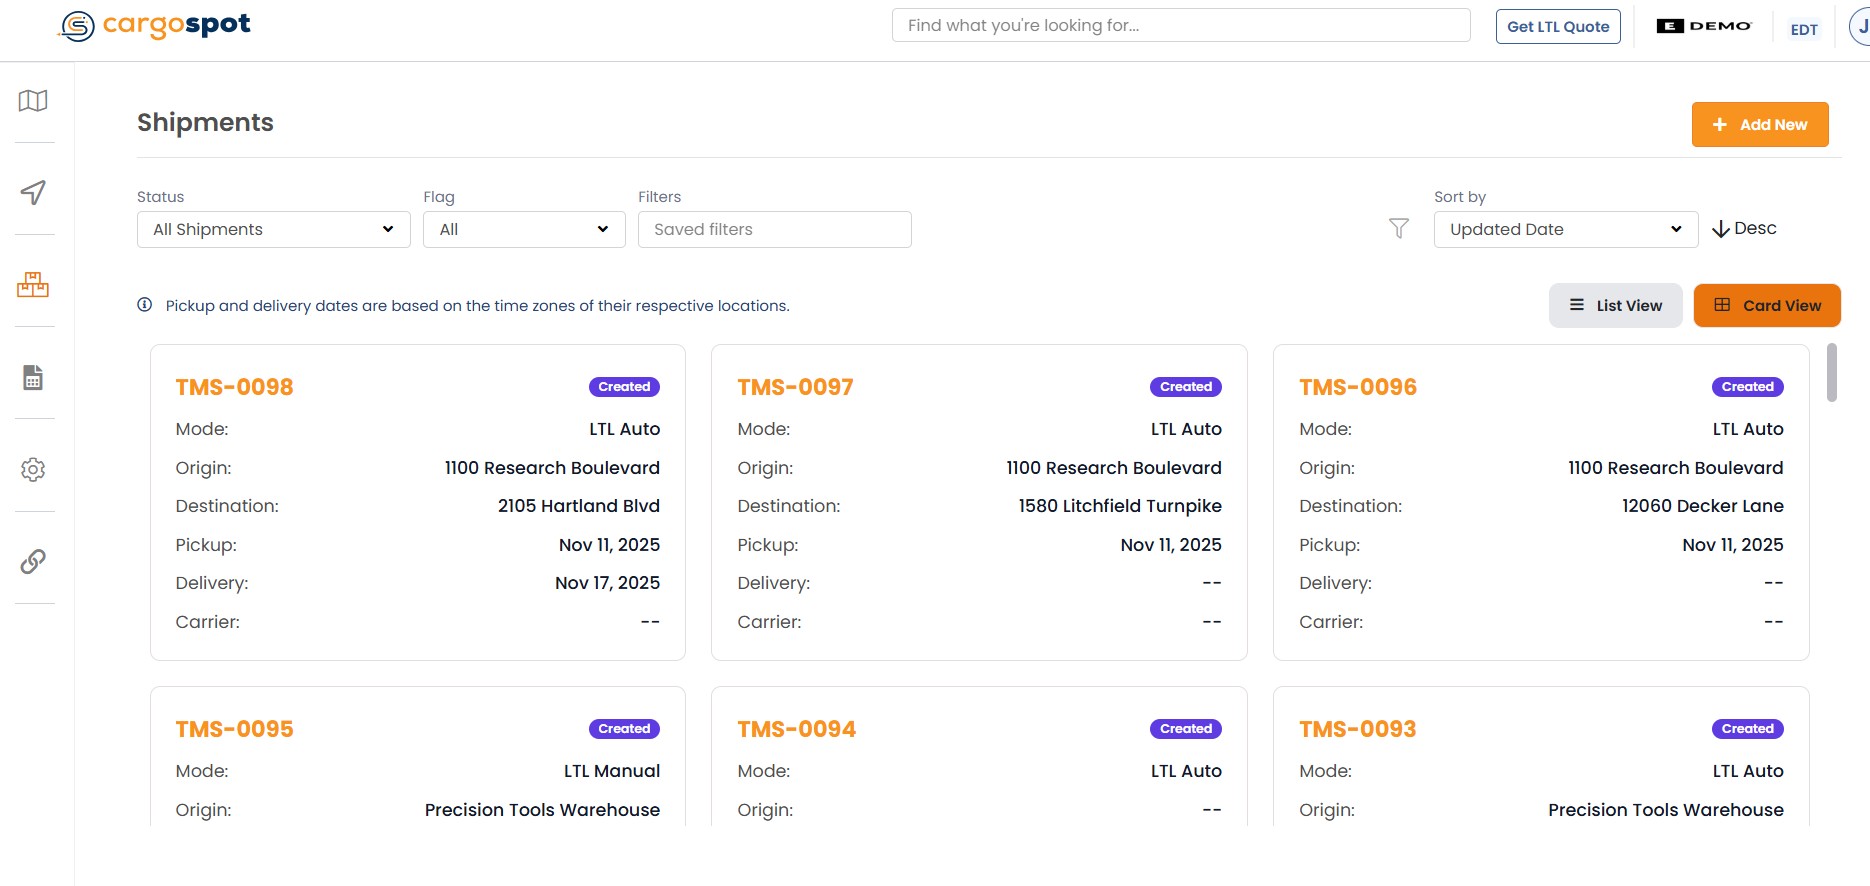The image size is (1870, 886).
Task: Open the Updated Date sort dropdown
Action: (x=1565, y=229)
